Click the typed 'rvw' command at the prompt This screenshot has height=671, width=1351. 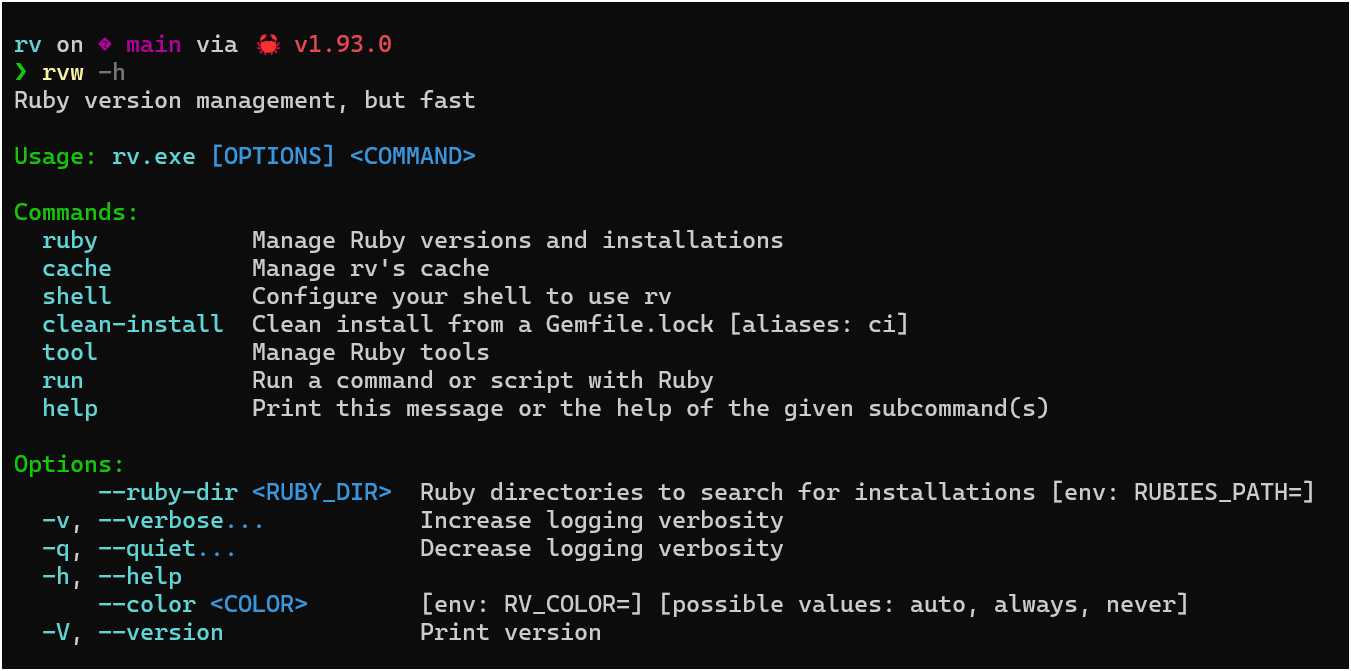tap(63, 73)
